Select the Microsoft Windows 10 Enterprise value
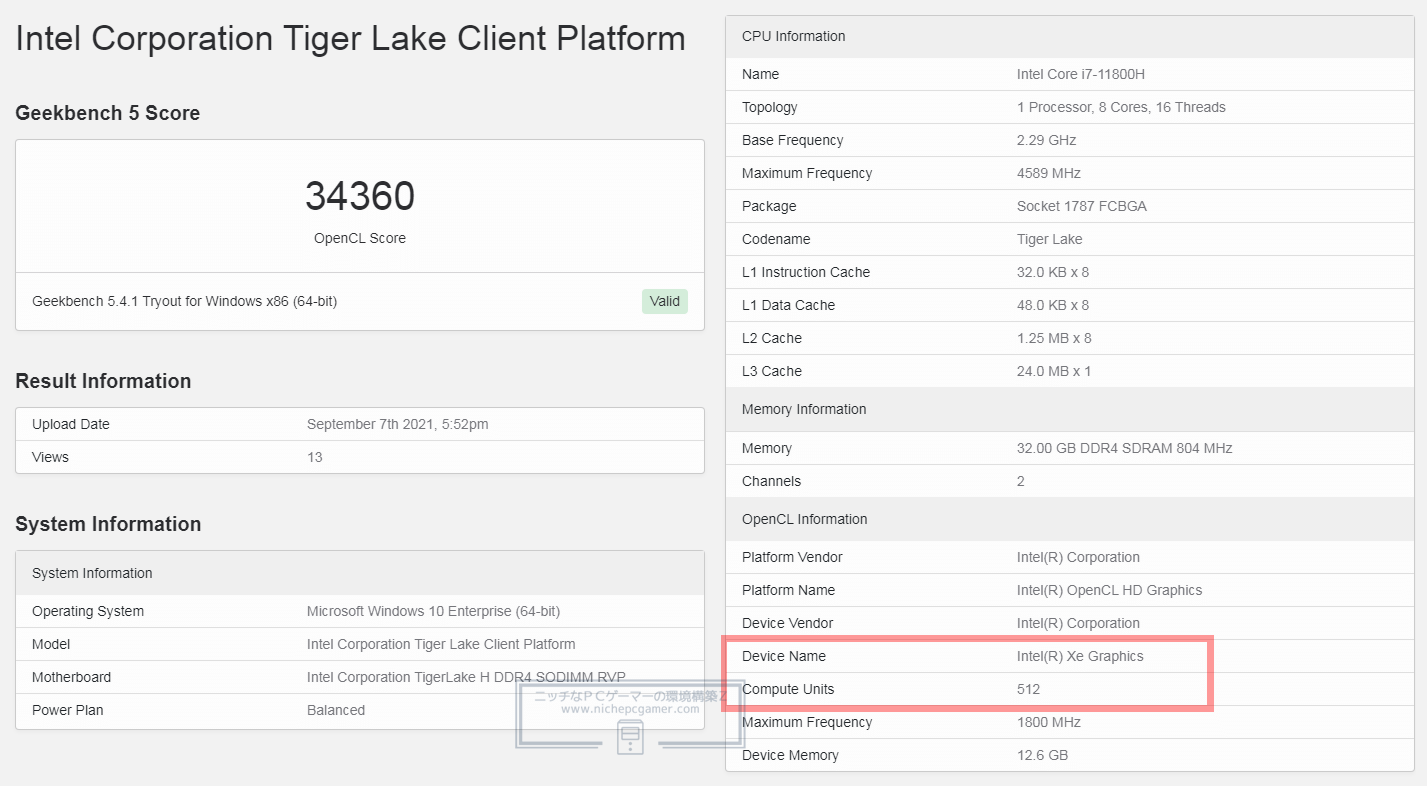 click(x=433, y=611)
